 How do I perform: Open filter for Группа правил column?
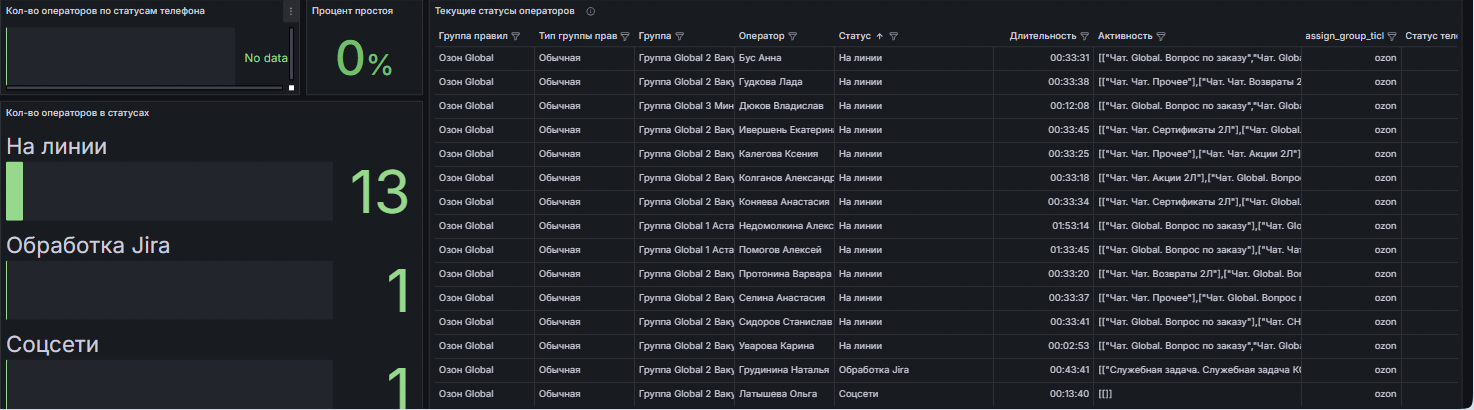click(516, 36)
